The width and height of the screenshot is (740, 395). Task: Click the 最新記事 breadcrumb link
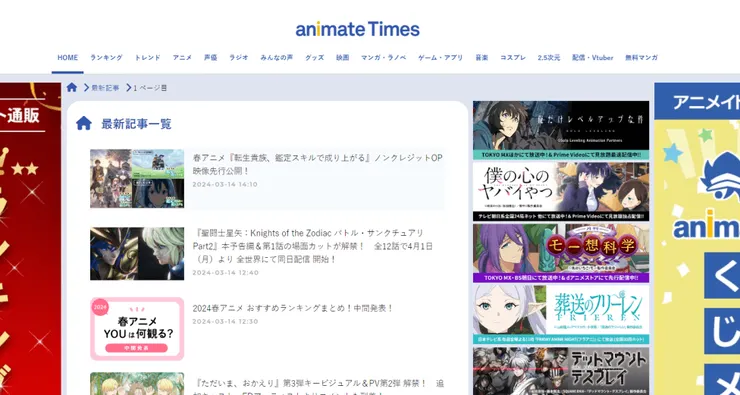click(x=105, y=88)
